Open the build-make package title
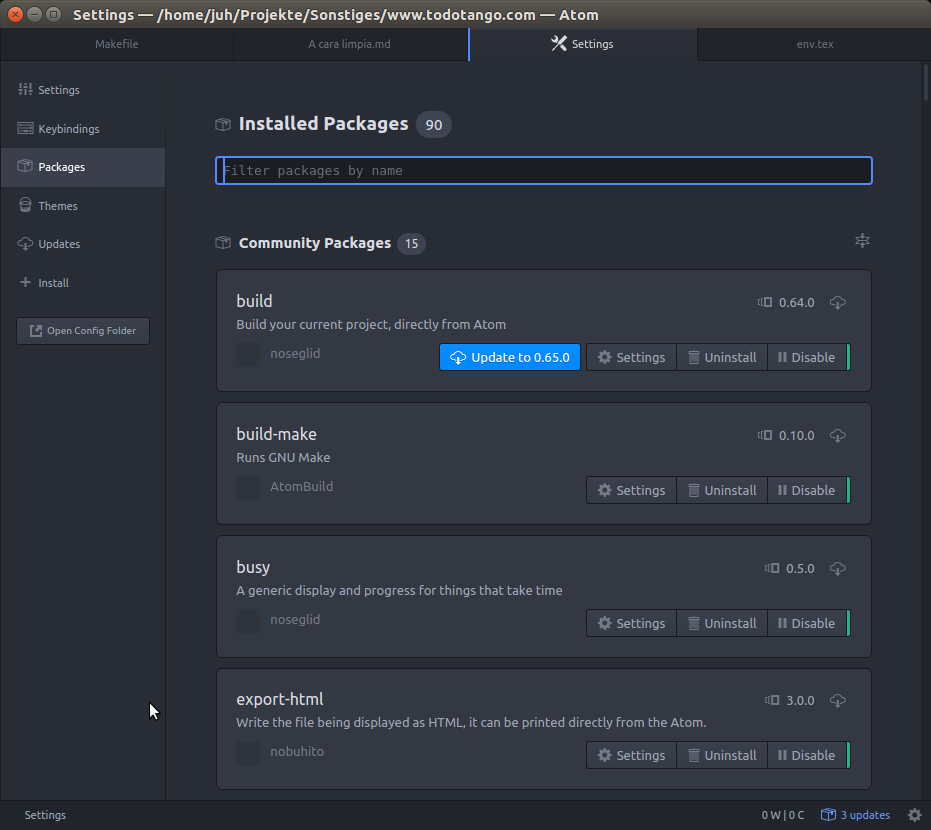Image resolution: width=931 pixels, height=830 pixels. [277, 434]
